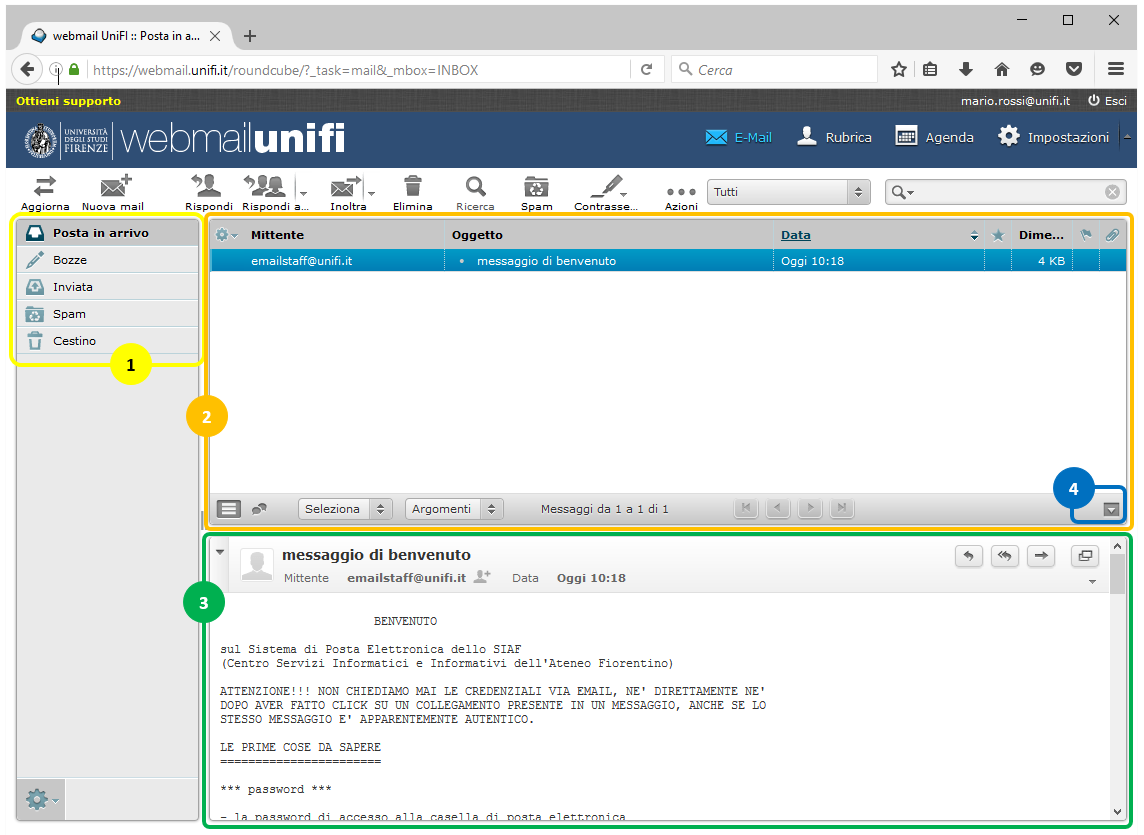Viewport: 1144px width, 835px height.
Task: Click the mail search input field
Action: tap(1008, 192)
